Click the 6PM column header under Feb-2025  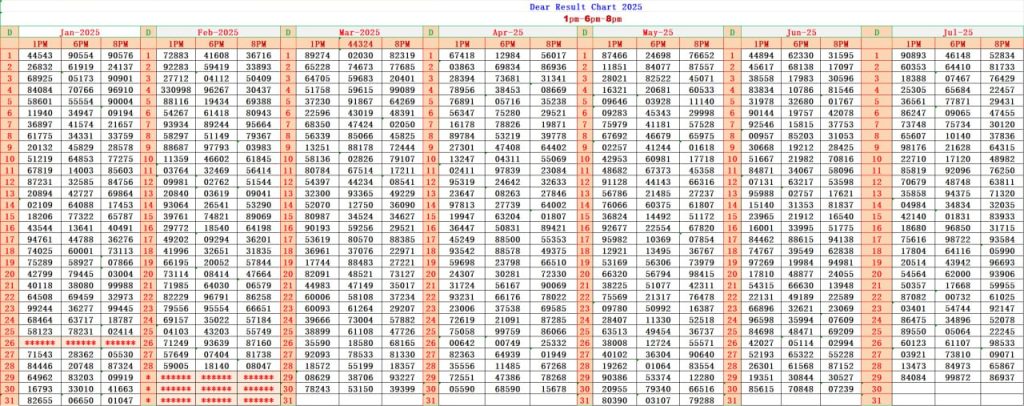coord(216,43)
